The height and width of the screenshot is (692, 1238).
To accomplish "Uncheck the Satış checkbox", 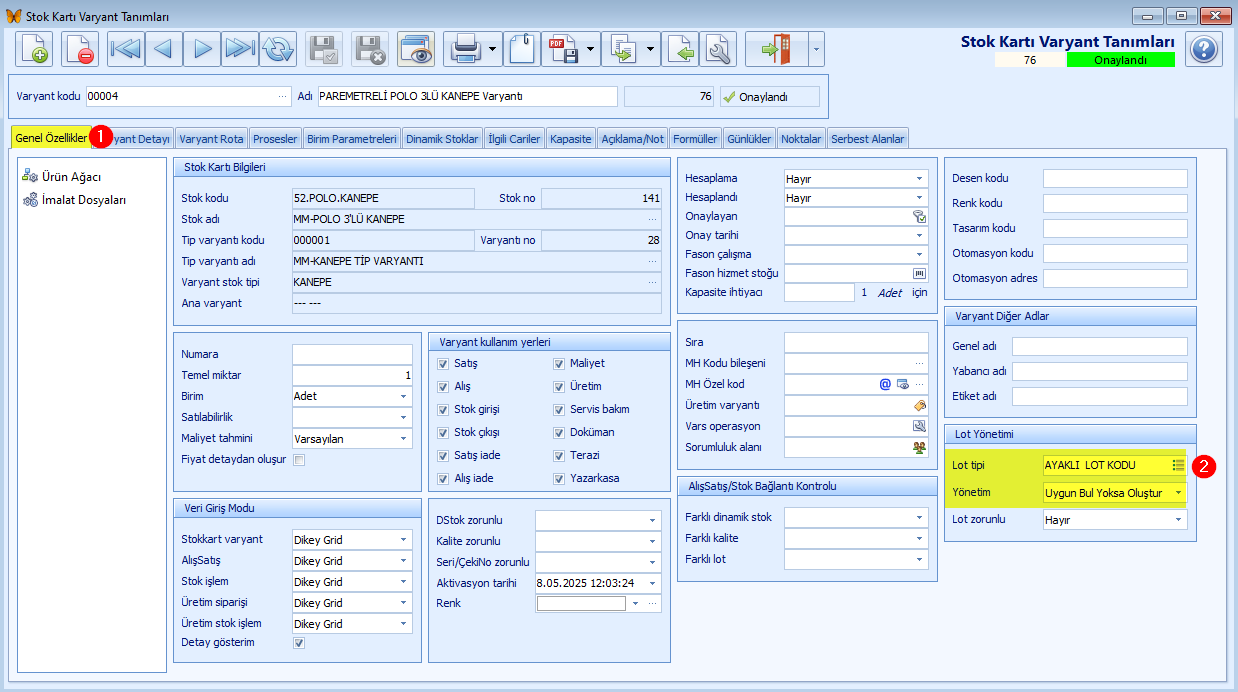I will point(443,363).
